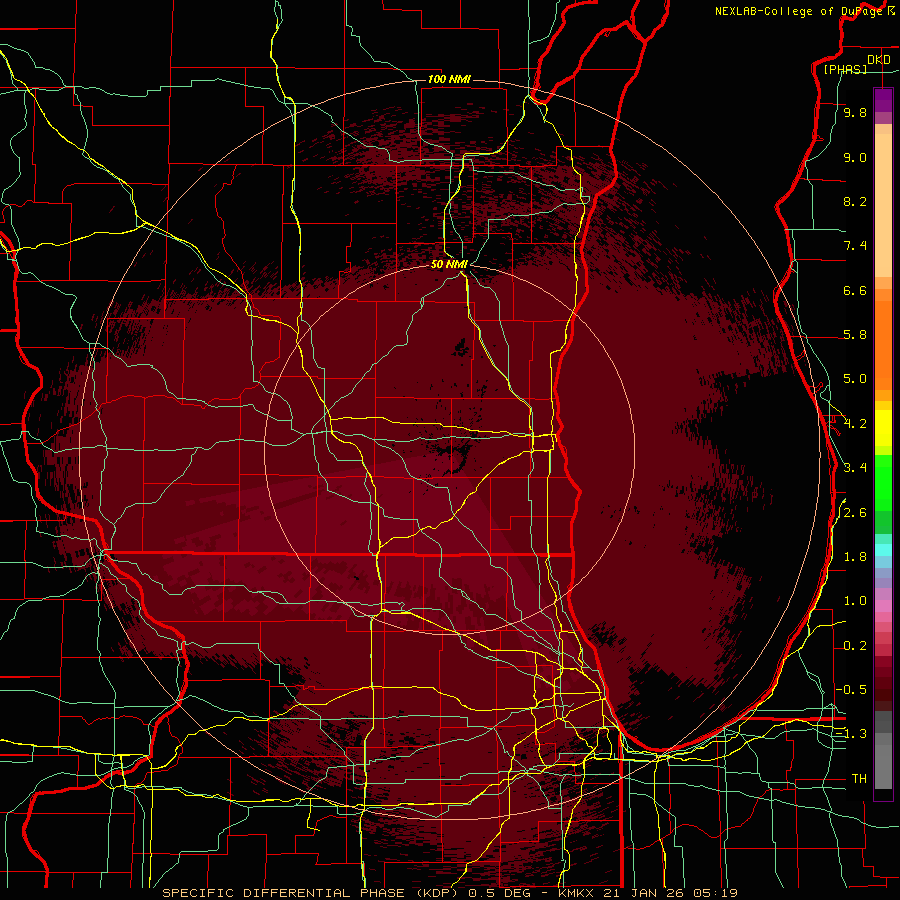Viewport: 900px width, 900px height.
Task: Pick the purple swatch atop the color bar
Action: point(883,100)
